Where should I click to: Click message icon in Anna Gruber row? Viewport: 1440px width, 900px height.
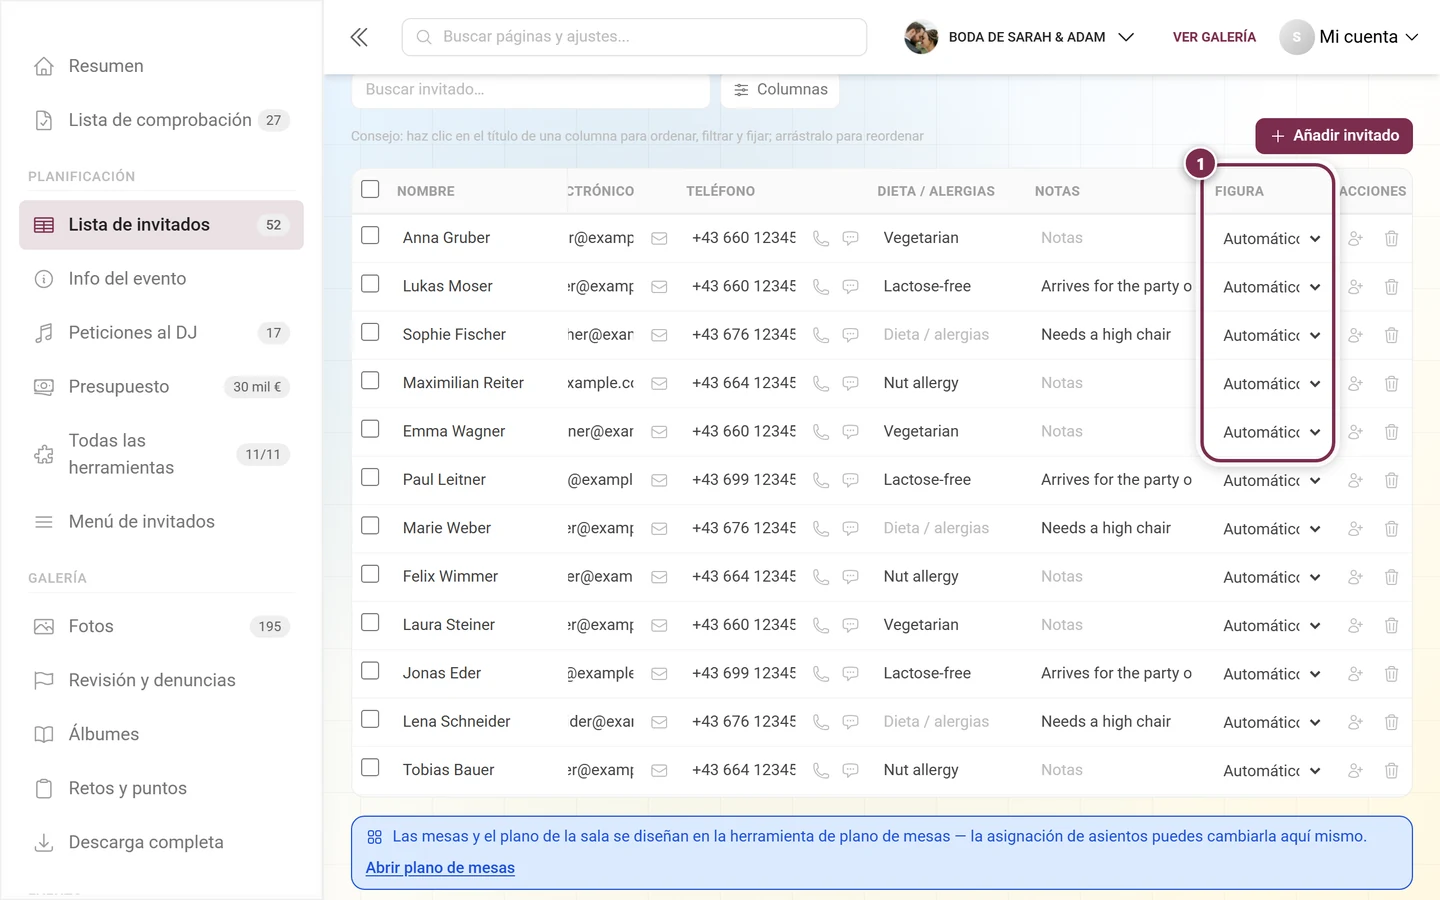[x=850, y=238]
